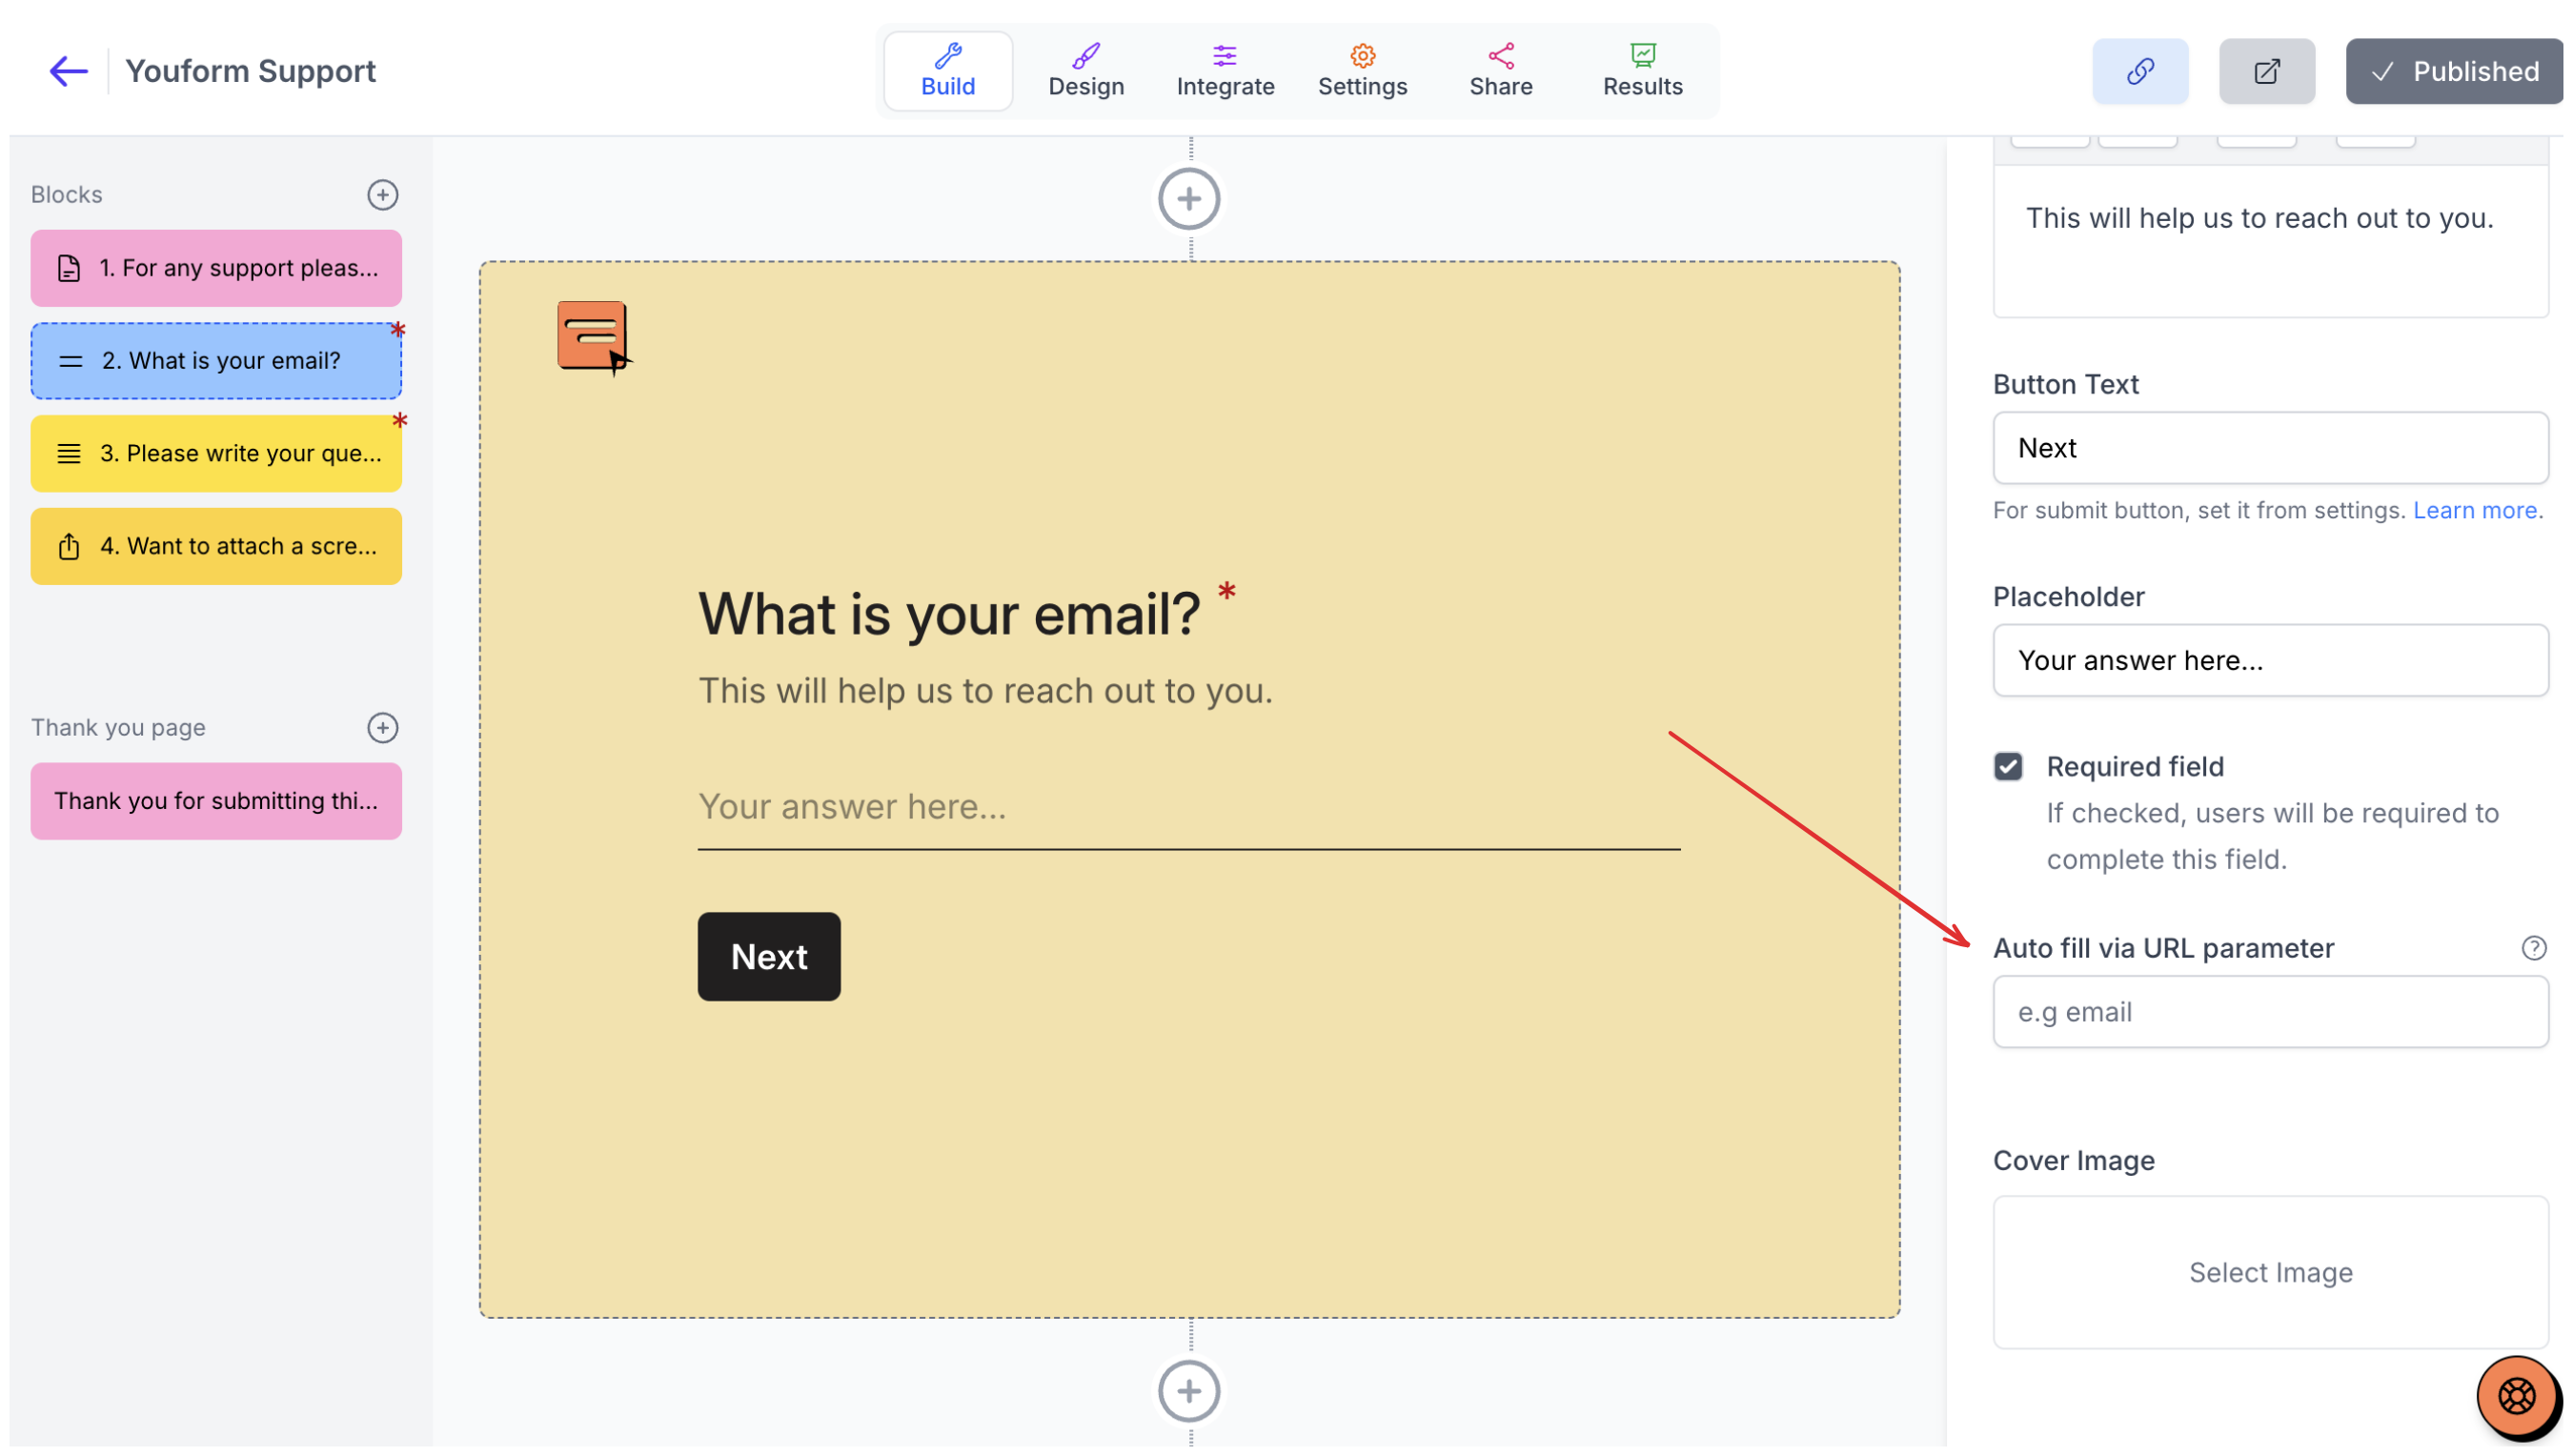Insert block above using top plus circle
Screen dimensions: 2573x1456
(x=1188, y=199)
